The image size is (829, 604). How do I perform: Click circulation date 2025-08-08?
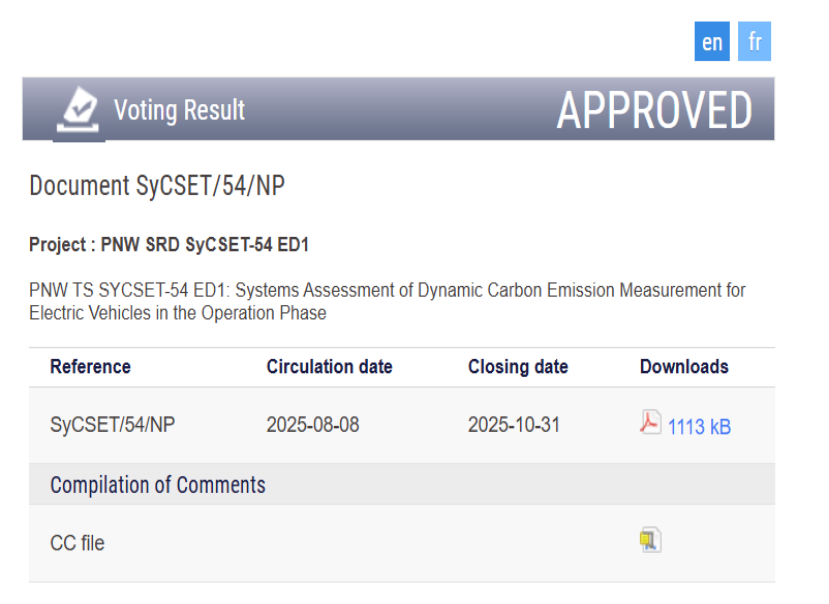[x=312, y=425]
